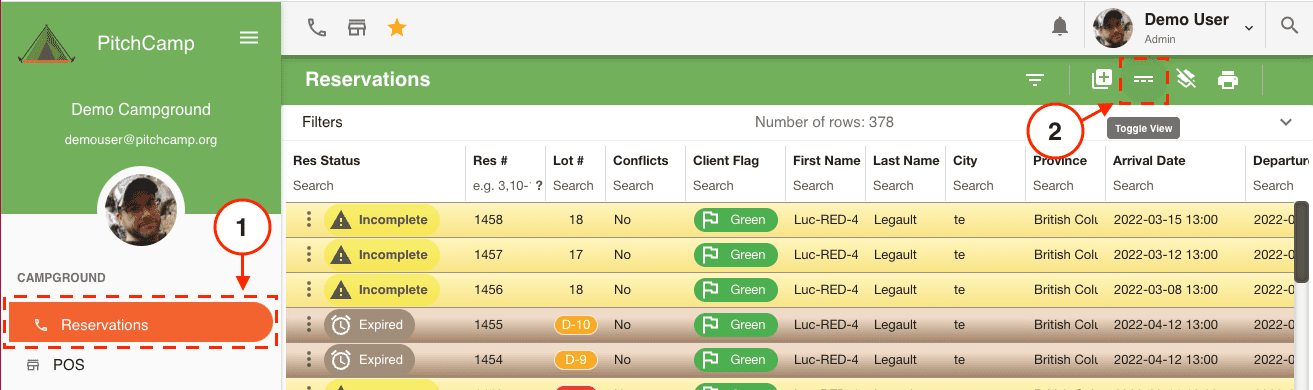This screenshot has height=390, width=1313.
Task: Click Res # 1457 cell
Action: point(488,255)
